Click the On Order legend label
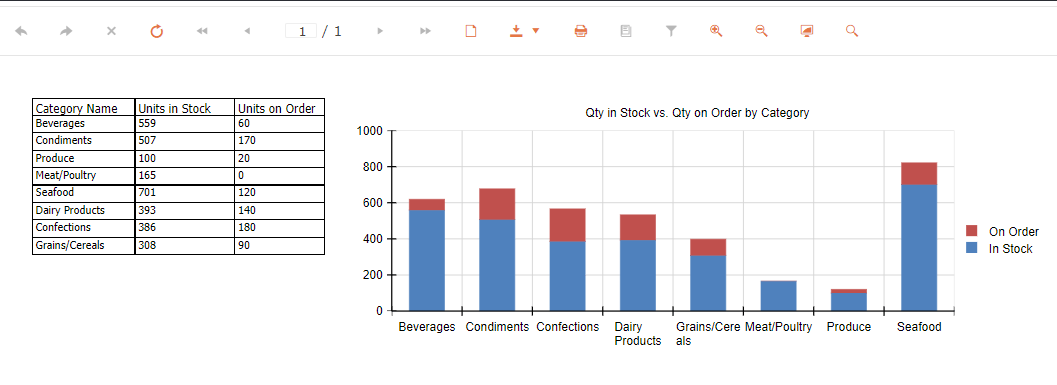1057x385 pixels. [x=1013, y=232]
